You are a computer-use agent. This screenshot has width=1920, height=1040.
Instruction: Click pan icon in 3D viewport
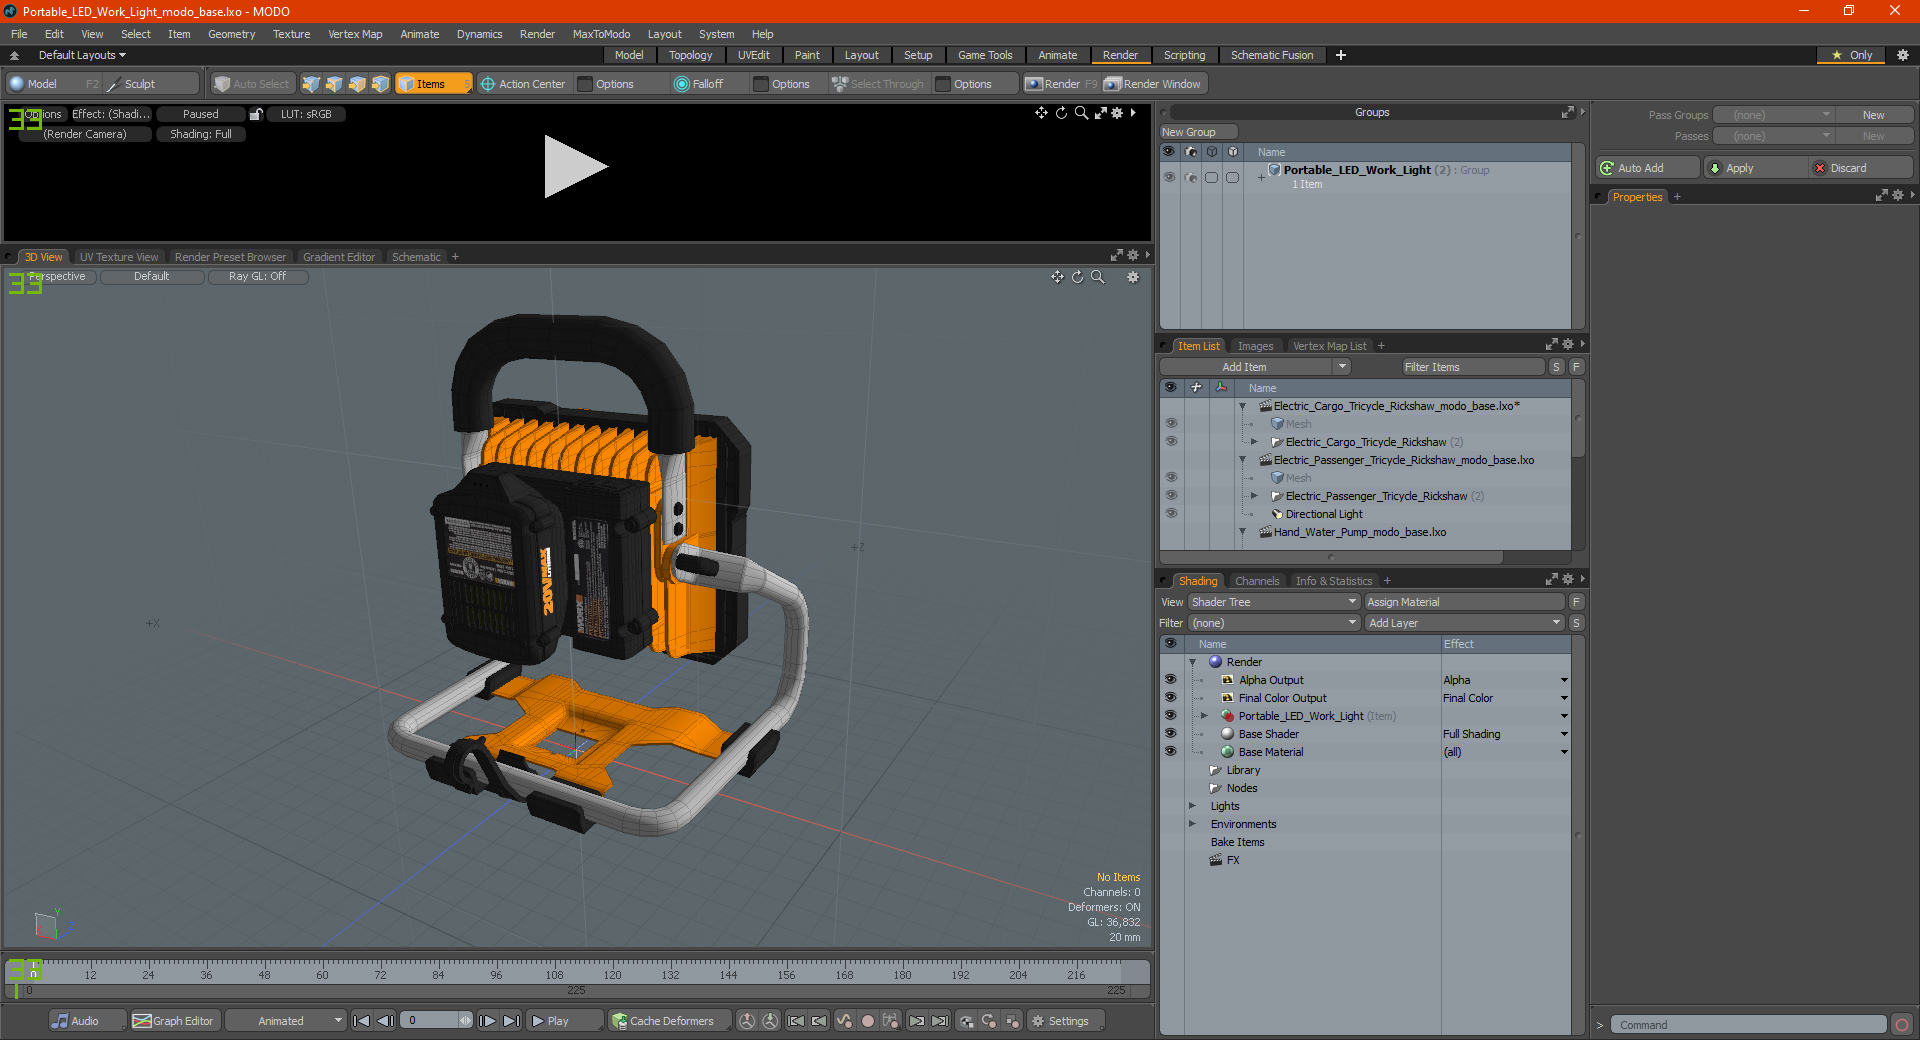pyautogui.click(x=1057, y=277)
